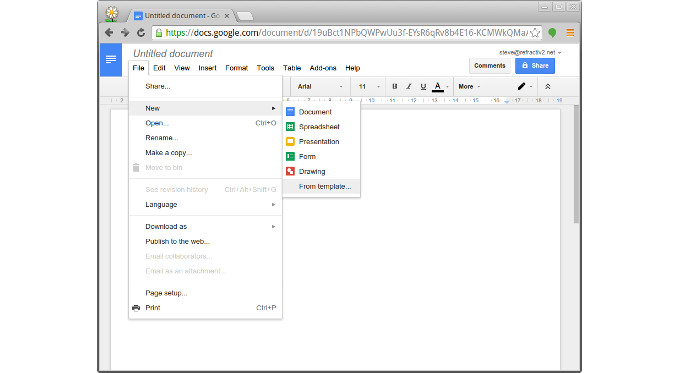This screenshot has width=680, height=373.
Task: Choose Publish to the web...
Action: (x=206, y=242)
